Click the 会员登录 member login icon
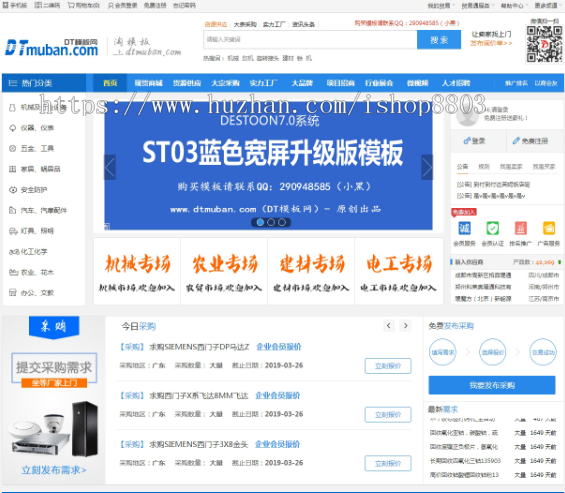Image resolution: width=565 pixels, height=493 pixels. (111, 5)
